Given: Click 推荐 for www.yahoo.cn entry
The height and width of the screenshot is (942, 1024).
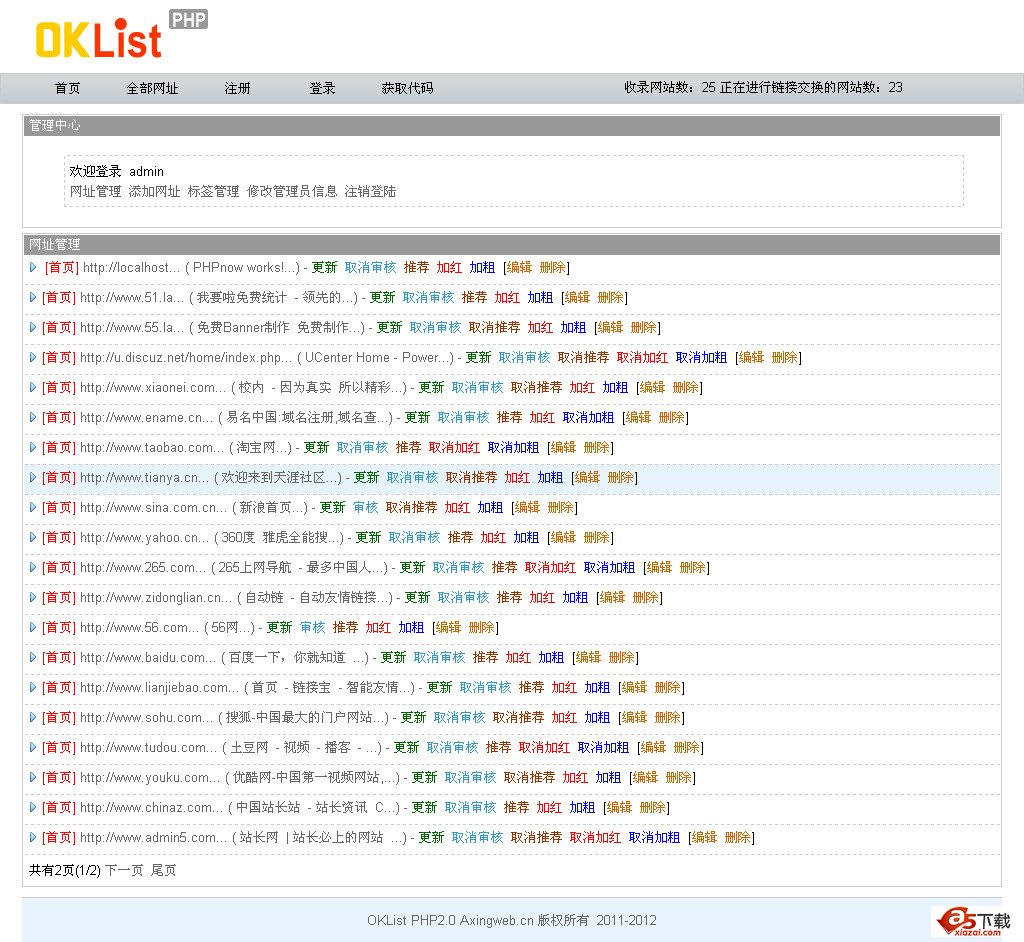Looking at the screenshot, I should coord(460,538).
